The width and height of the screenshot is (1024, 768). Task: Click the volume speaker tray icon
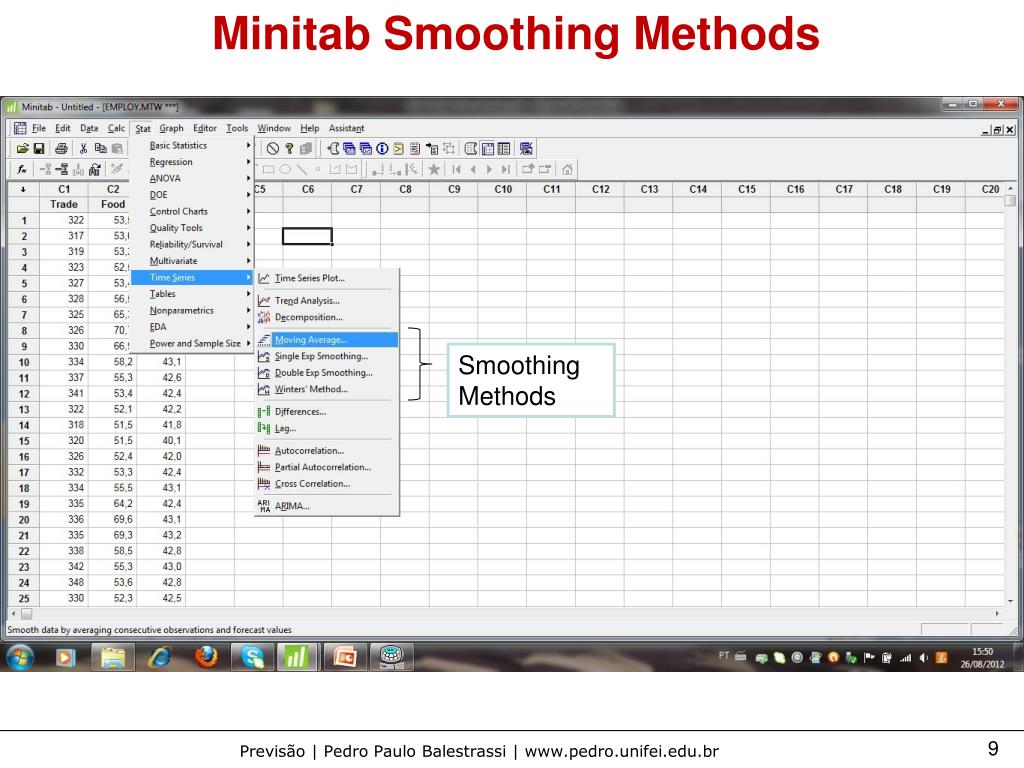pos(923,658)
